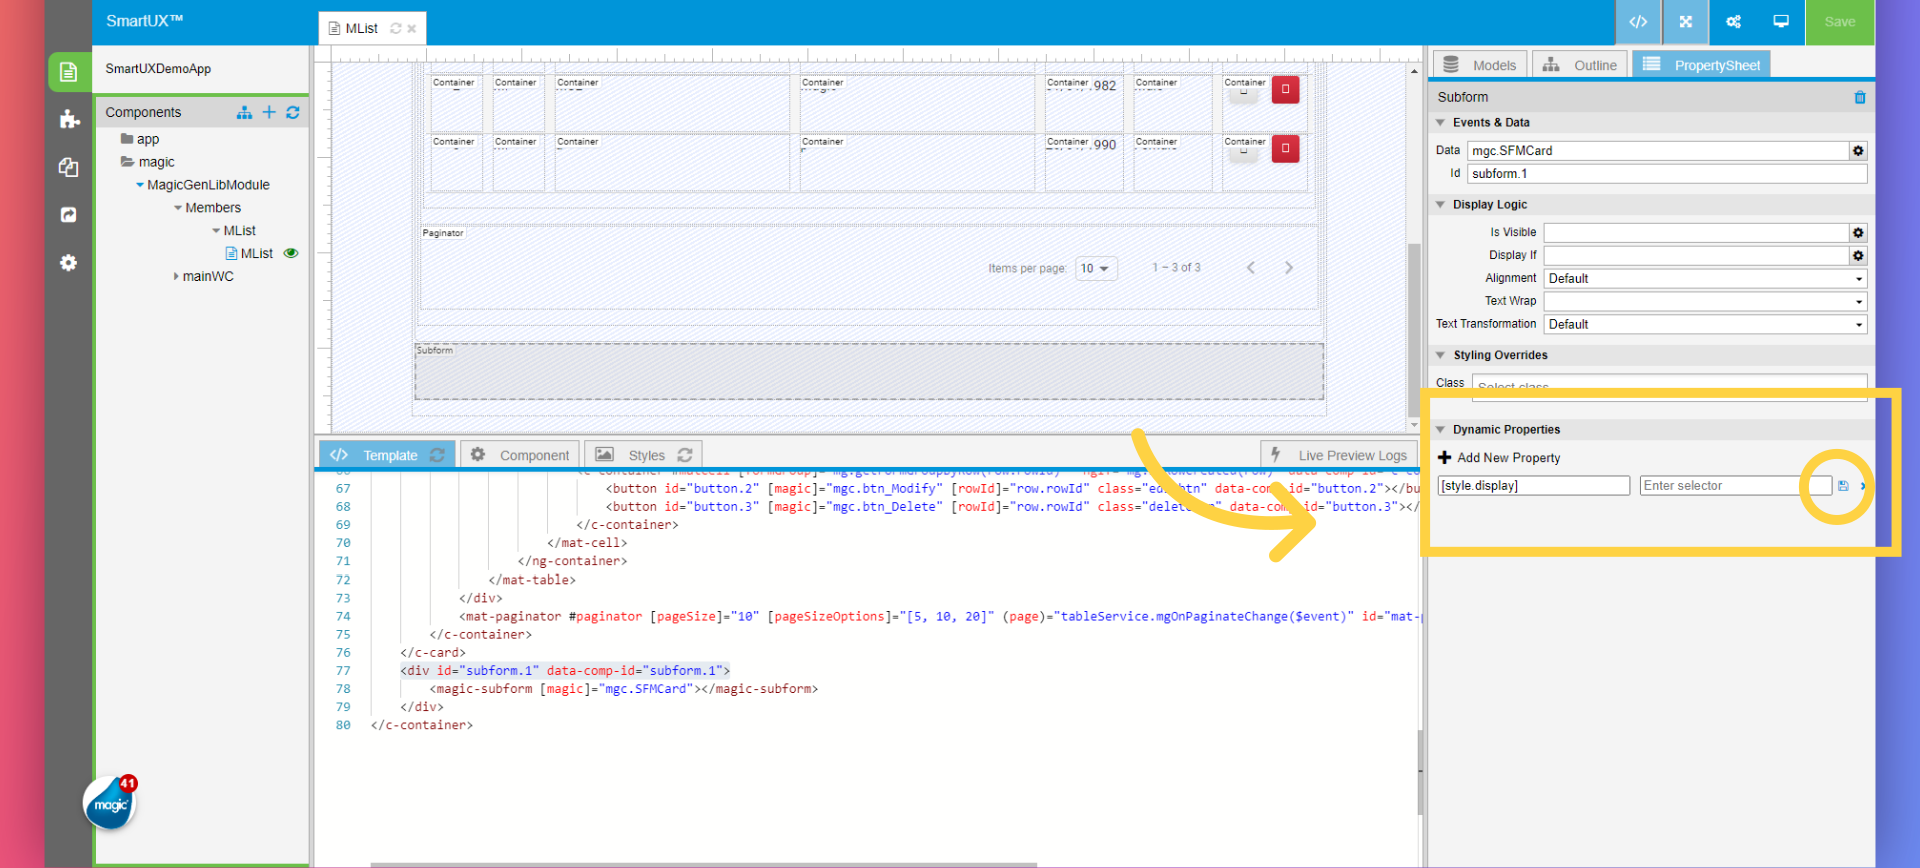The image size is (1920, 868).
Task: Reload the MList tab with its refresh icon
Action: click(x=396, y=28)
